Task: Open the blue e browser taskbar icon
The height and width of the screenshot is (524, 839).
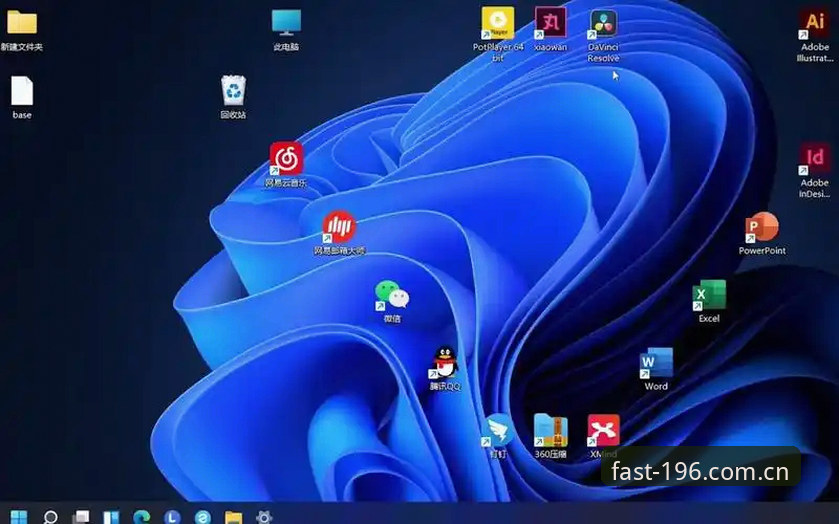Action: coord(203,517)
